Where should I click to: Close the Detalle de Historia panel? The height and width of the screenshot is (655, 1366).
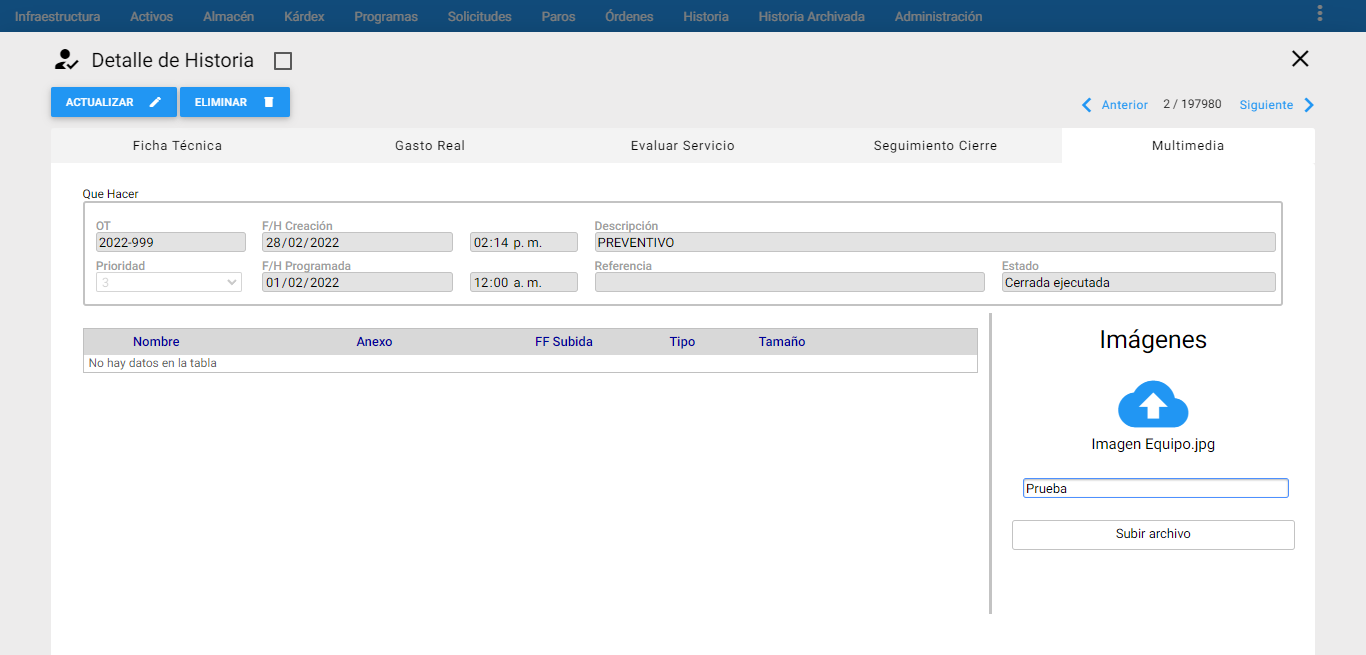pyautogui.click(x=1300, y=59)
